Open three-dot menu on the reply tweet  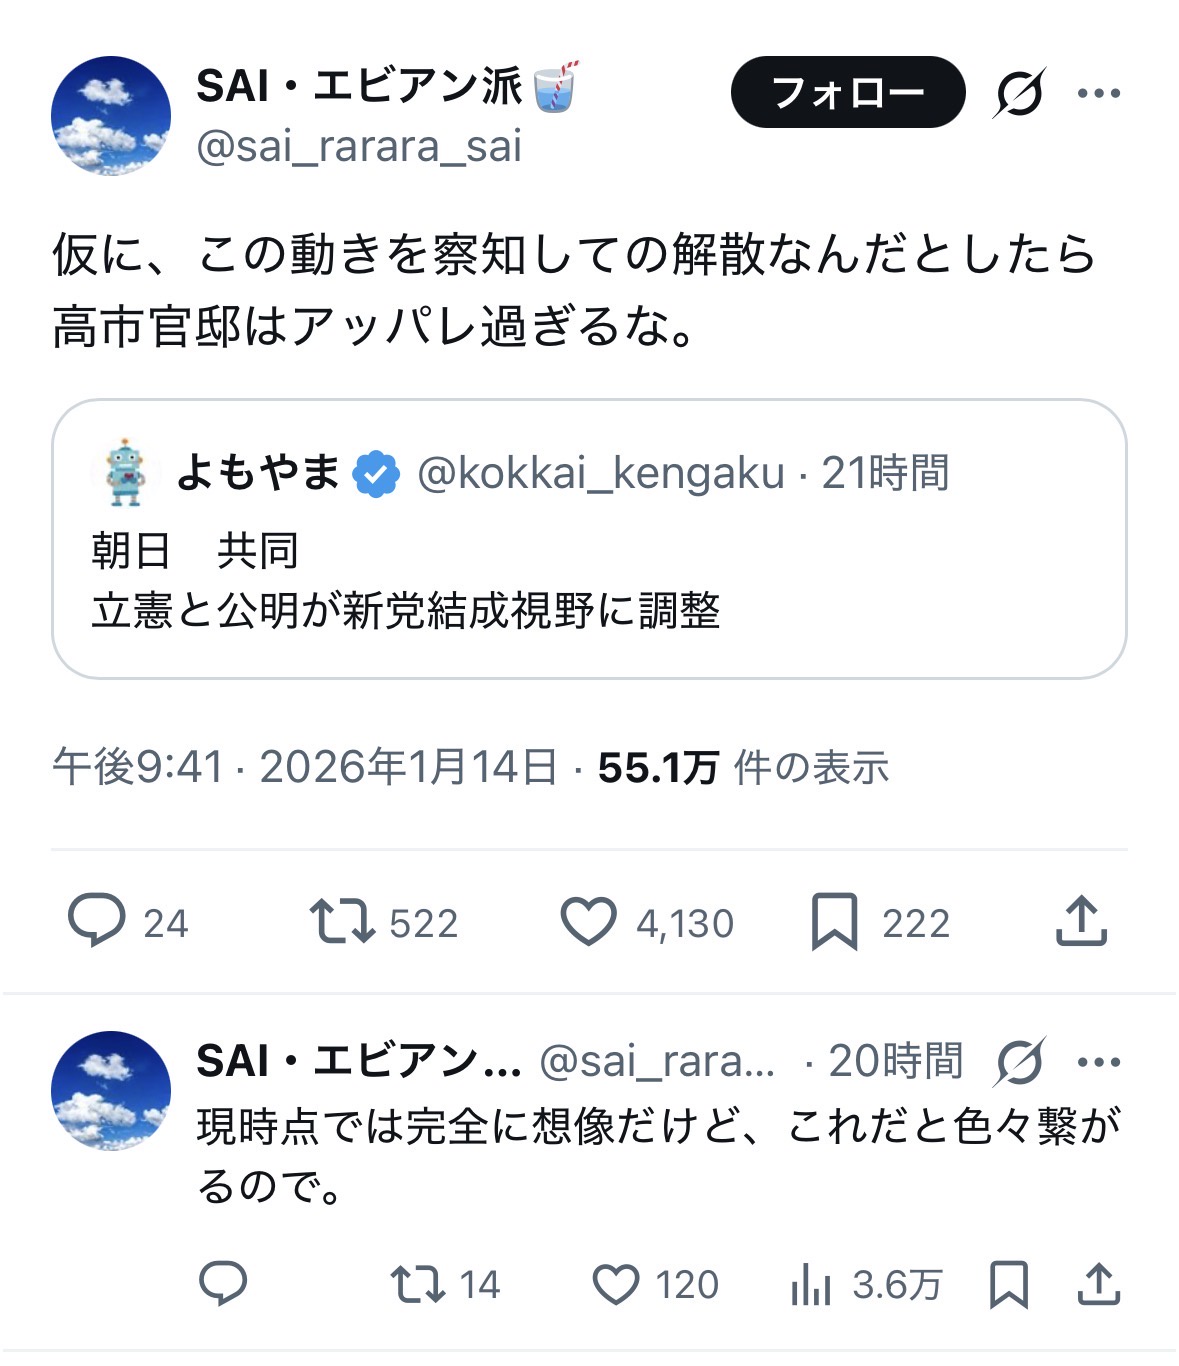[x=1099, y=1061]
